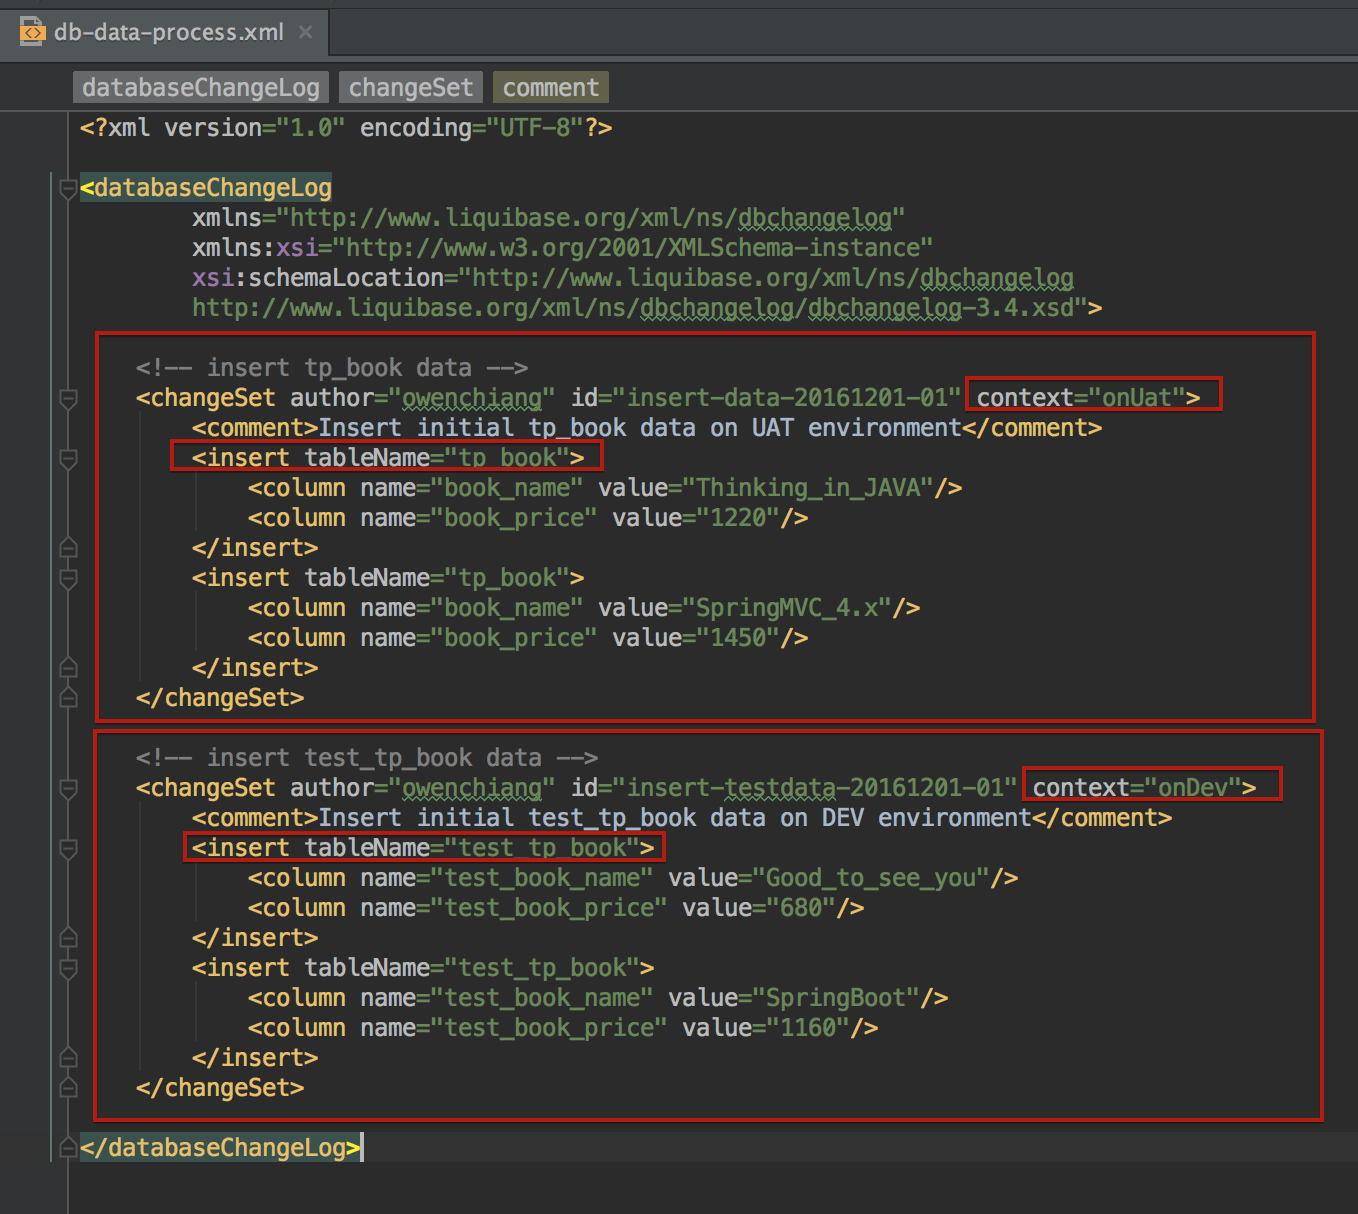Viewport: 1358px width, 1214px height.
Task: Click the book_price 1220 column line
Action: click(528, 518)
